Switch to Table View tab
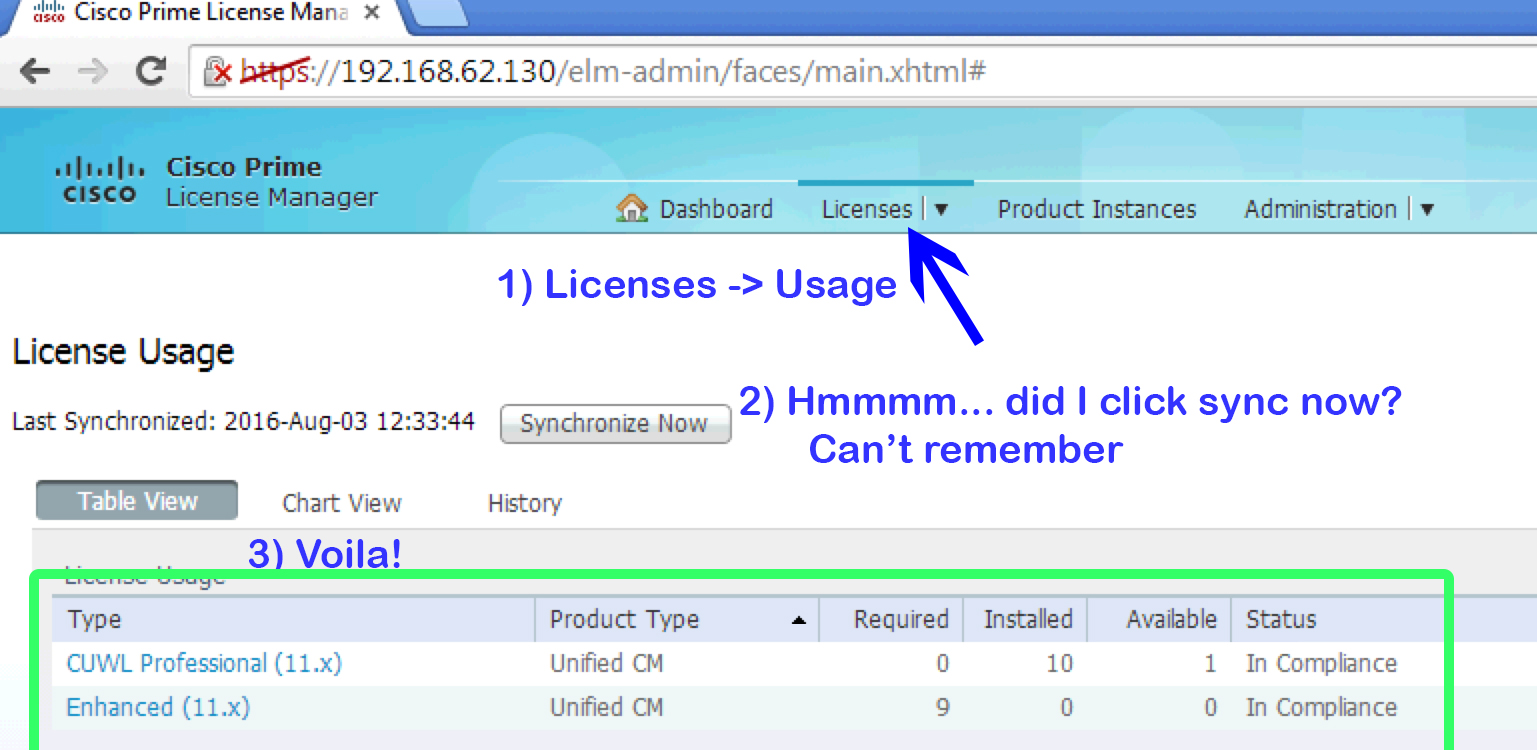The width and height of the screenshot is (1537, 750). tap(137, 501)
